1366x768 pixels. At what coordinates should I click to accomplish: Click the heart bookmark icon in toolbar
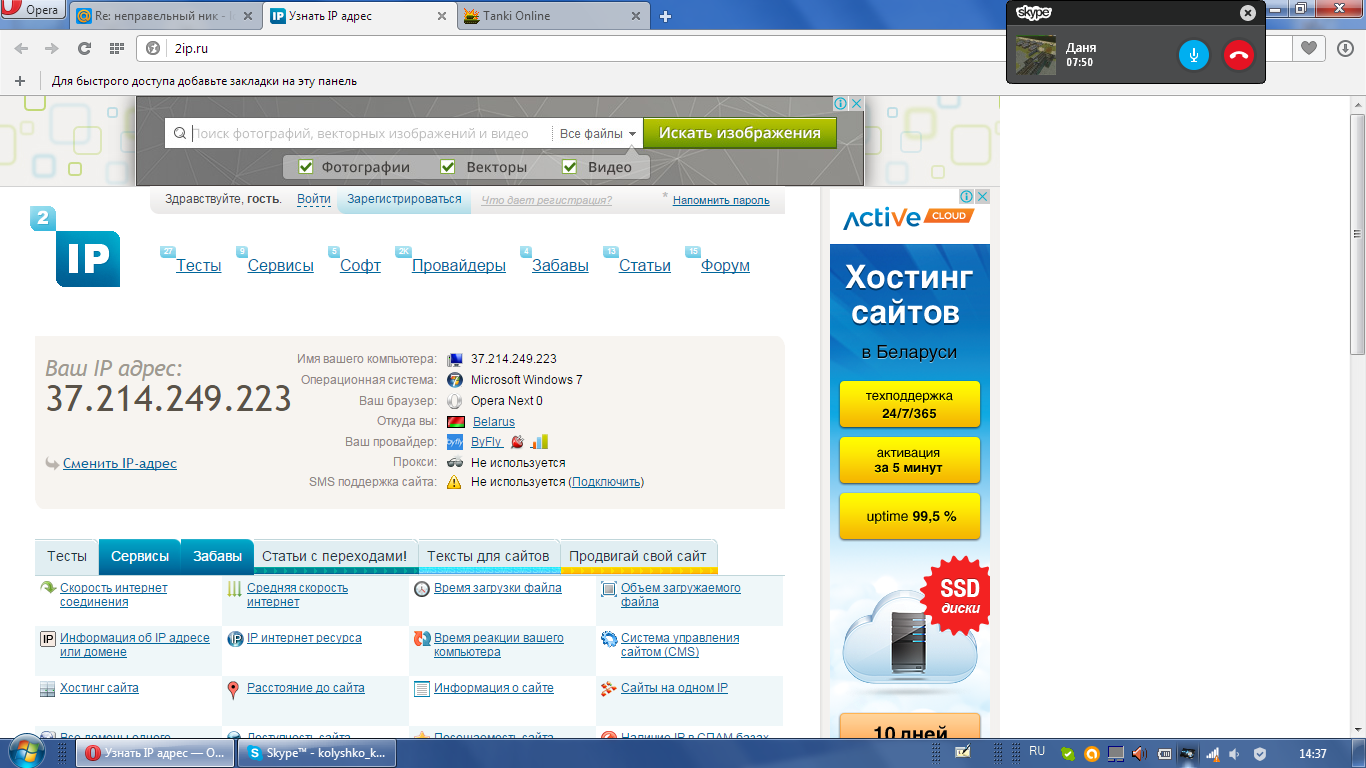click(1307, 48)
